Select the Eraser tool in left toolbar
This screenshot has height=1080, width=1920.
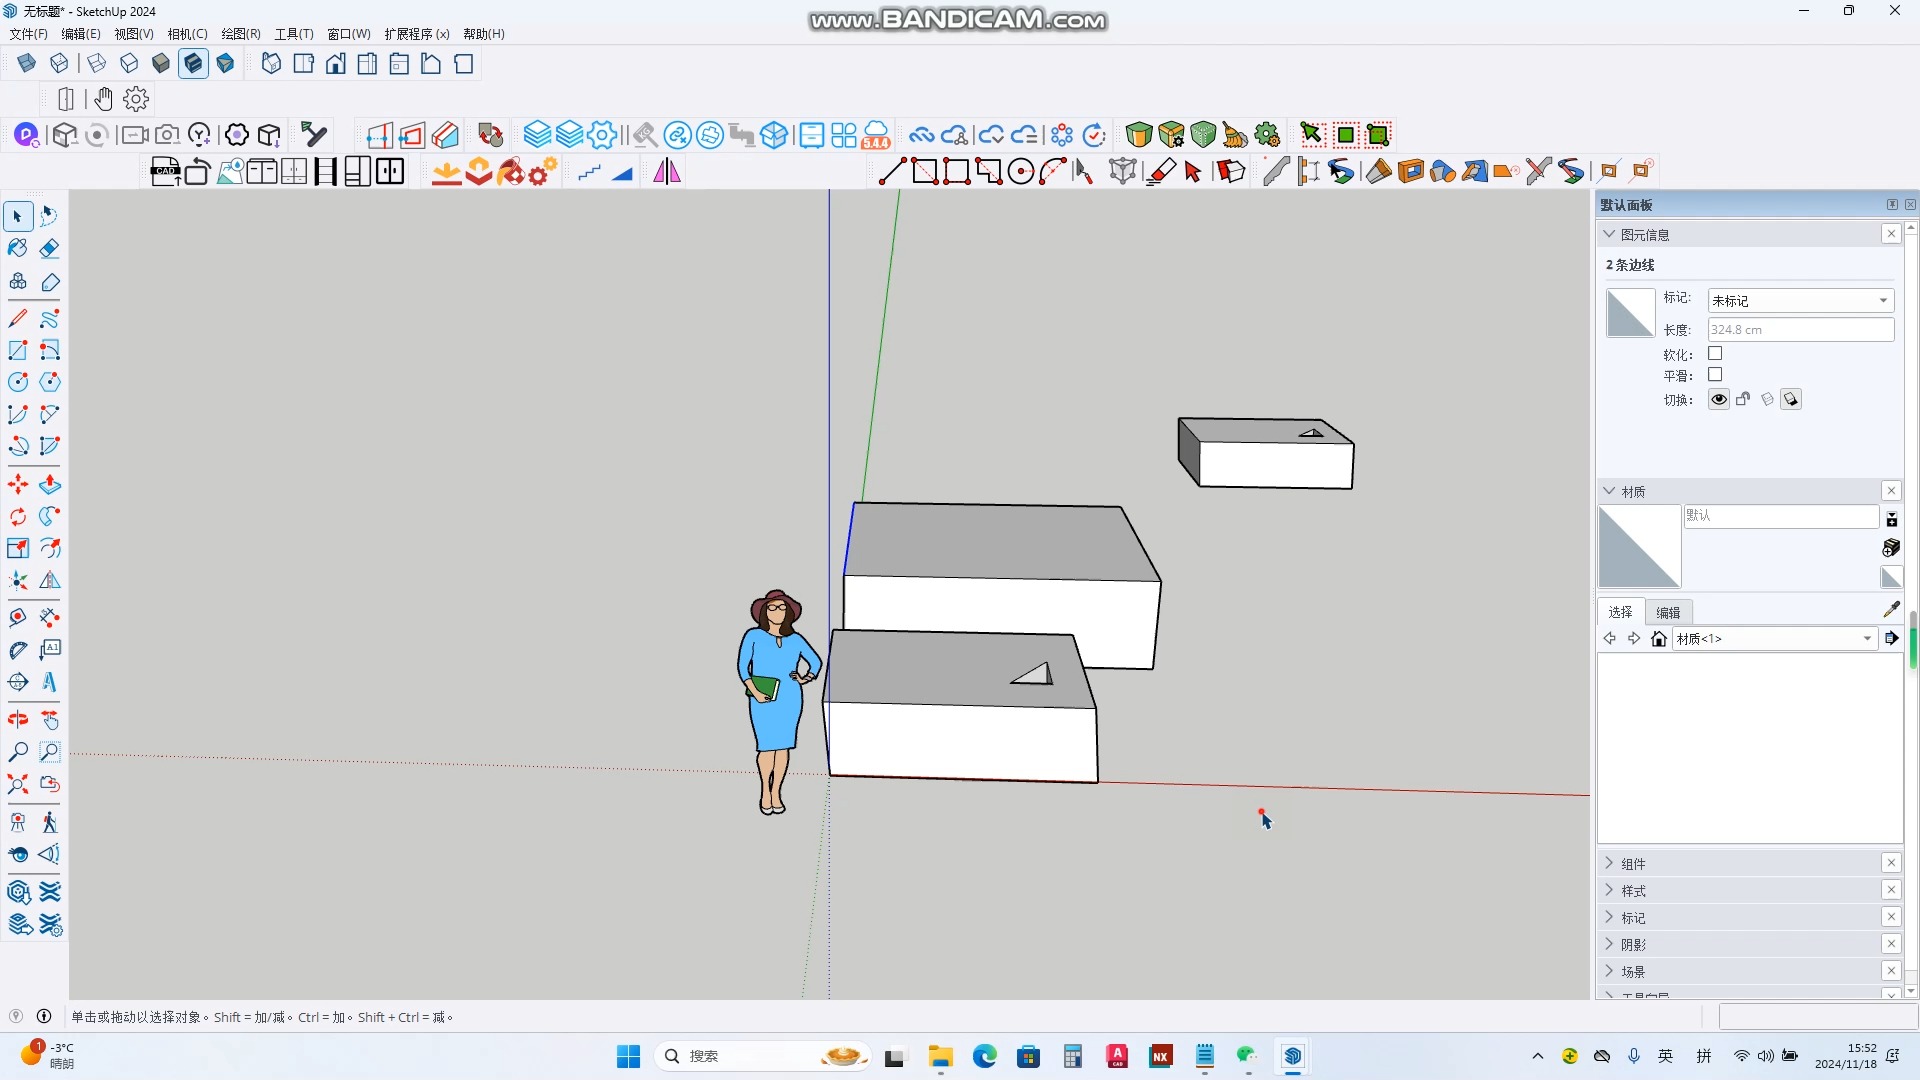tap(49, 248)
